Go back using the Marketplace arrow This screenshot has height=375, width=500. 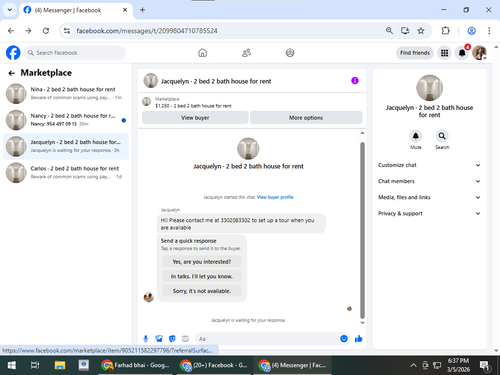tap(12, 73)
